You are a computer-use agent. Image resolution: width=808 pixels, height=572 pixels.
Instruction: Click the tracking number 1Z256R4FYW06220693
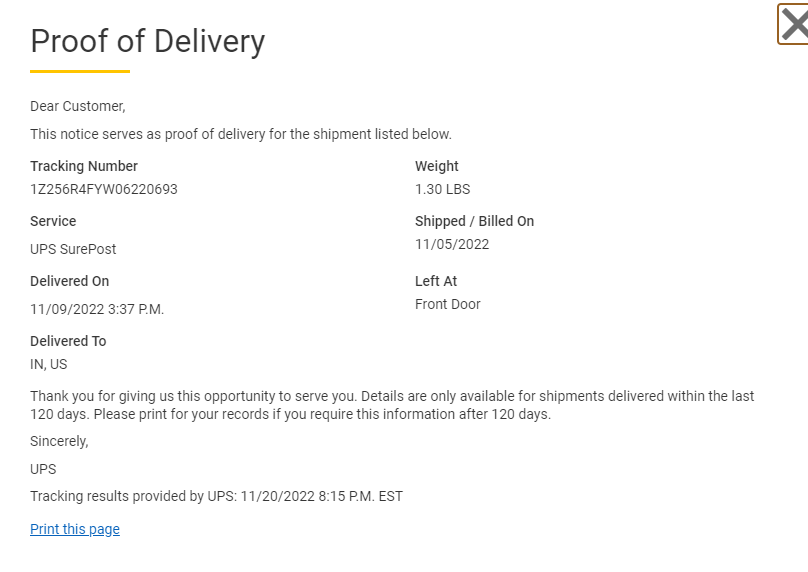(x=104, y=189)
